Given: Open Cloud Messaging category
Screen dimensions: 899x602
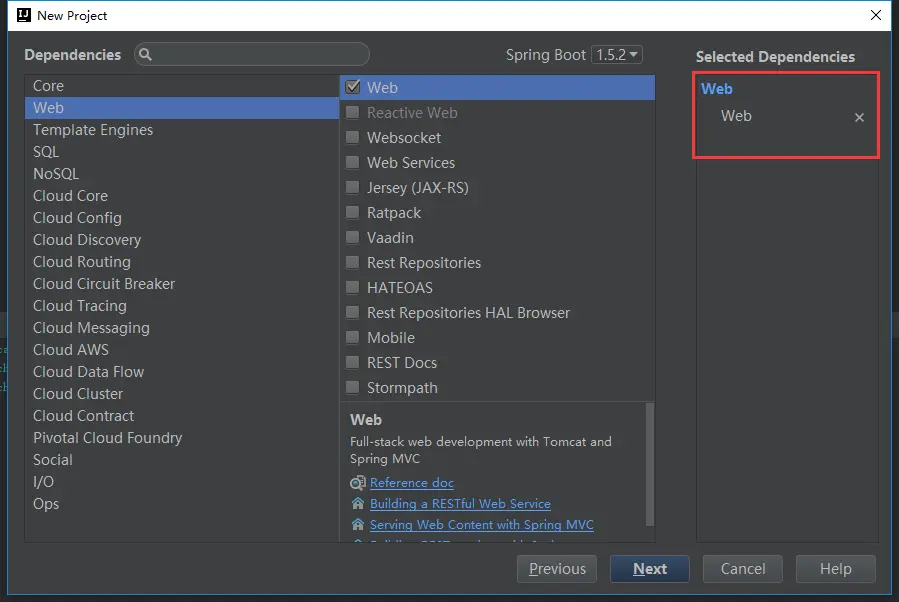Looking at the screenshot, I should 182,327.
